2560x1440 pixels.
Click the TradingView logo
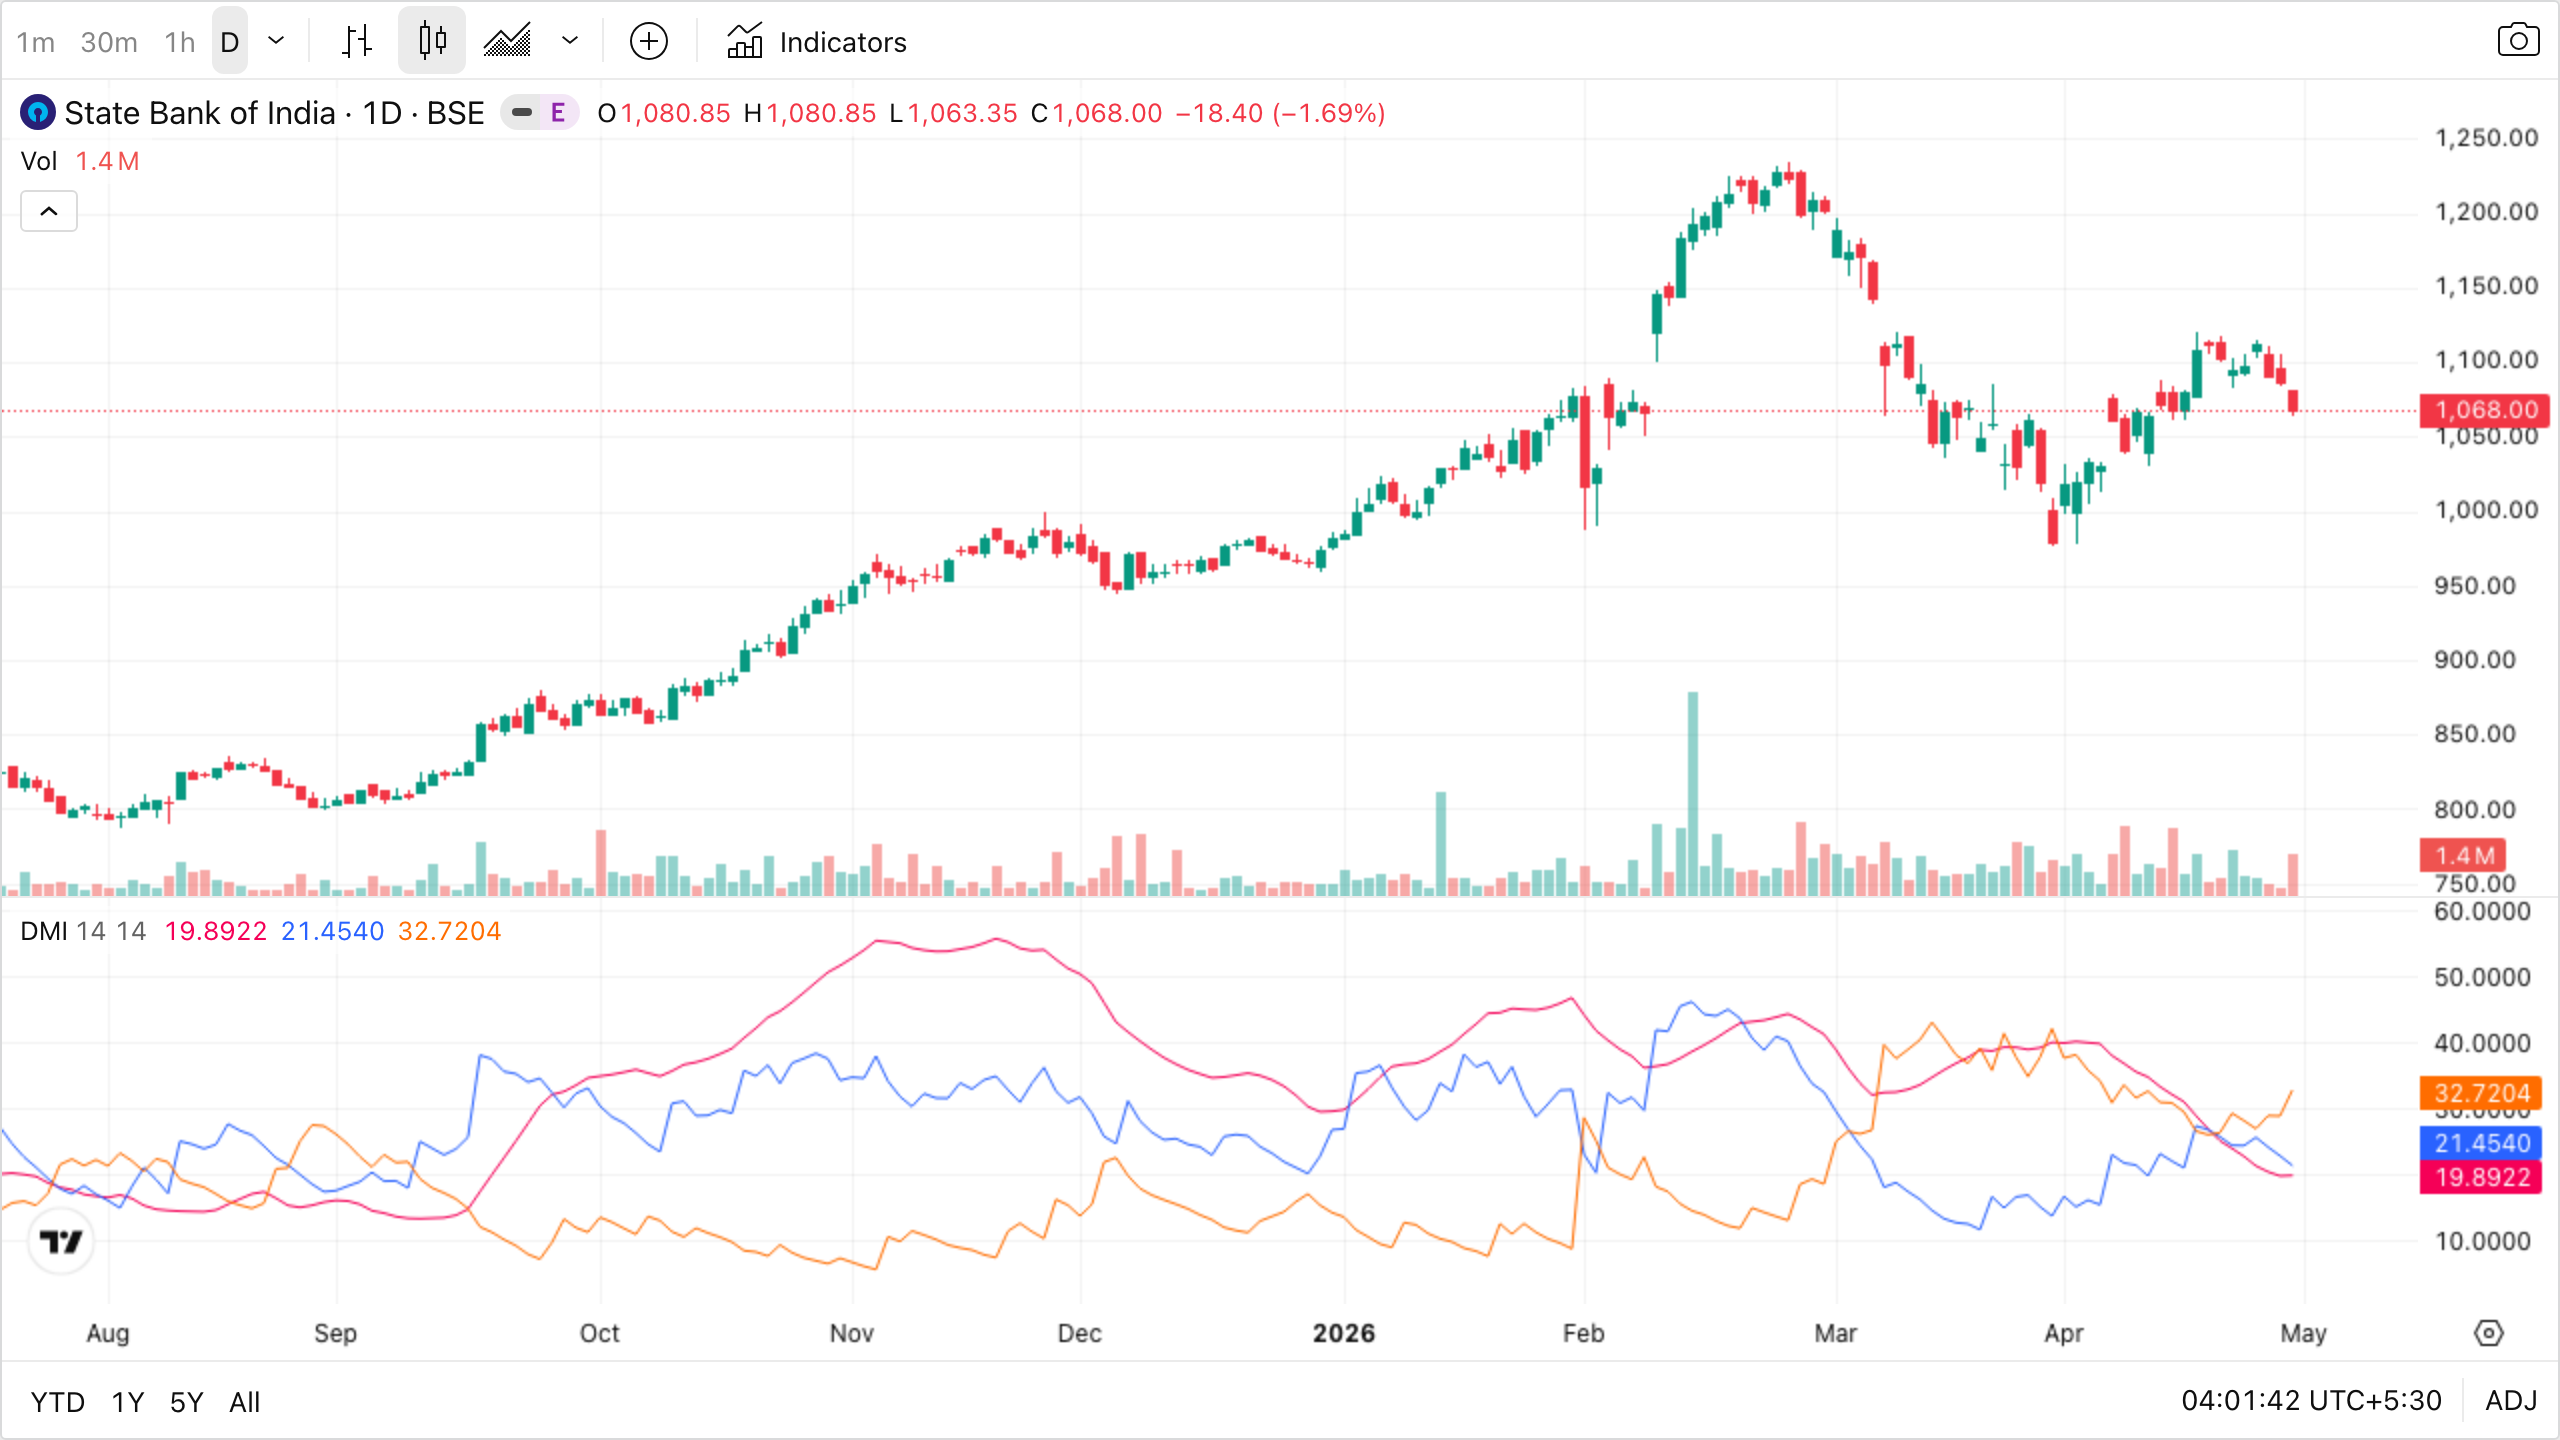[x=61, y=1242]
